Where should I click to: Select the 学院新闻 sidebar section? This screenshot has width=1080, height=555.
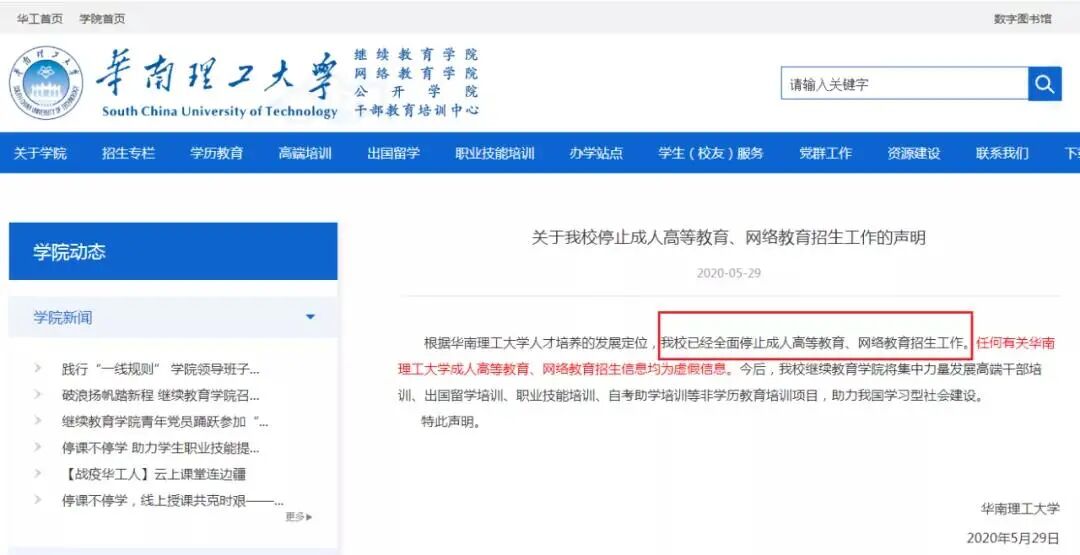[173, 317]
